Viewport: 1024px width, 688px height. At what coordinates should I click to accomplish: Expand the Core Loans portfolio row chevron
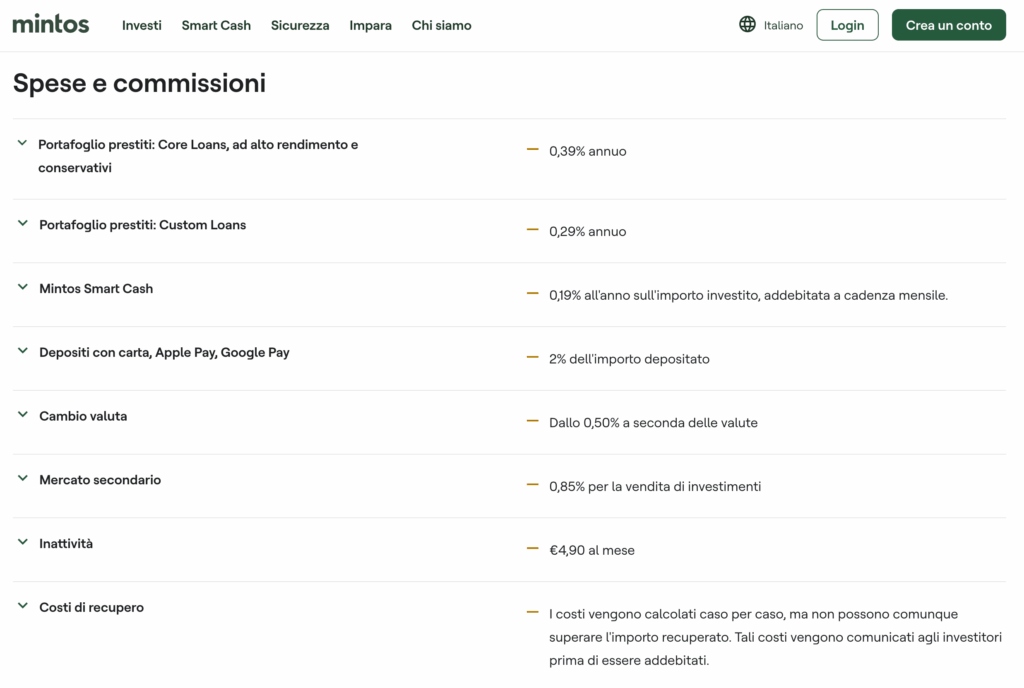[x=23, y=144]
